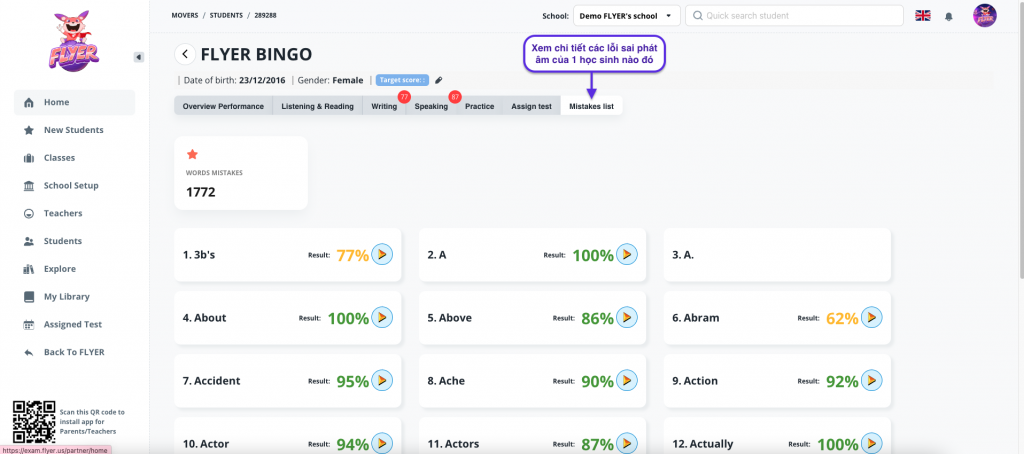The height and width of the screenshot is (454, 1024).
Task: Open School Setup in the sidebar
Action: [71, 186]
